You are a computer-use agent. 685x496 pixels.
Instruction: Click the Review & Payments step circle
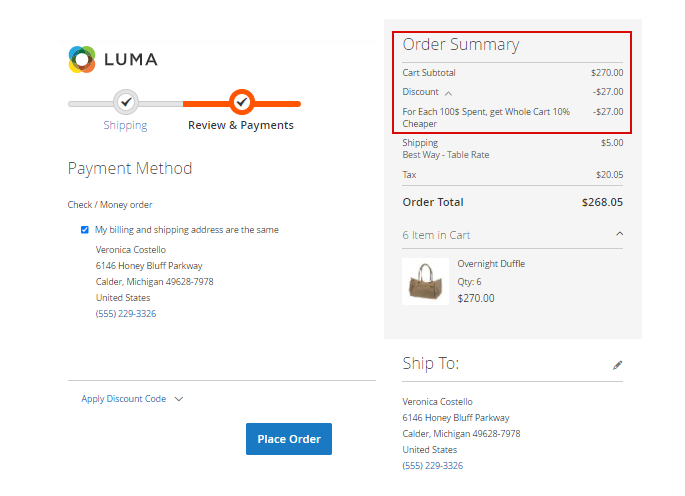(x=241, y=101)
